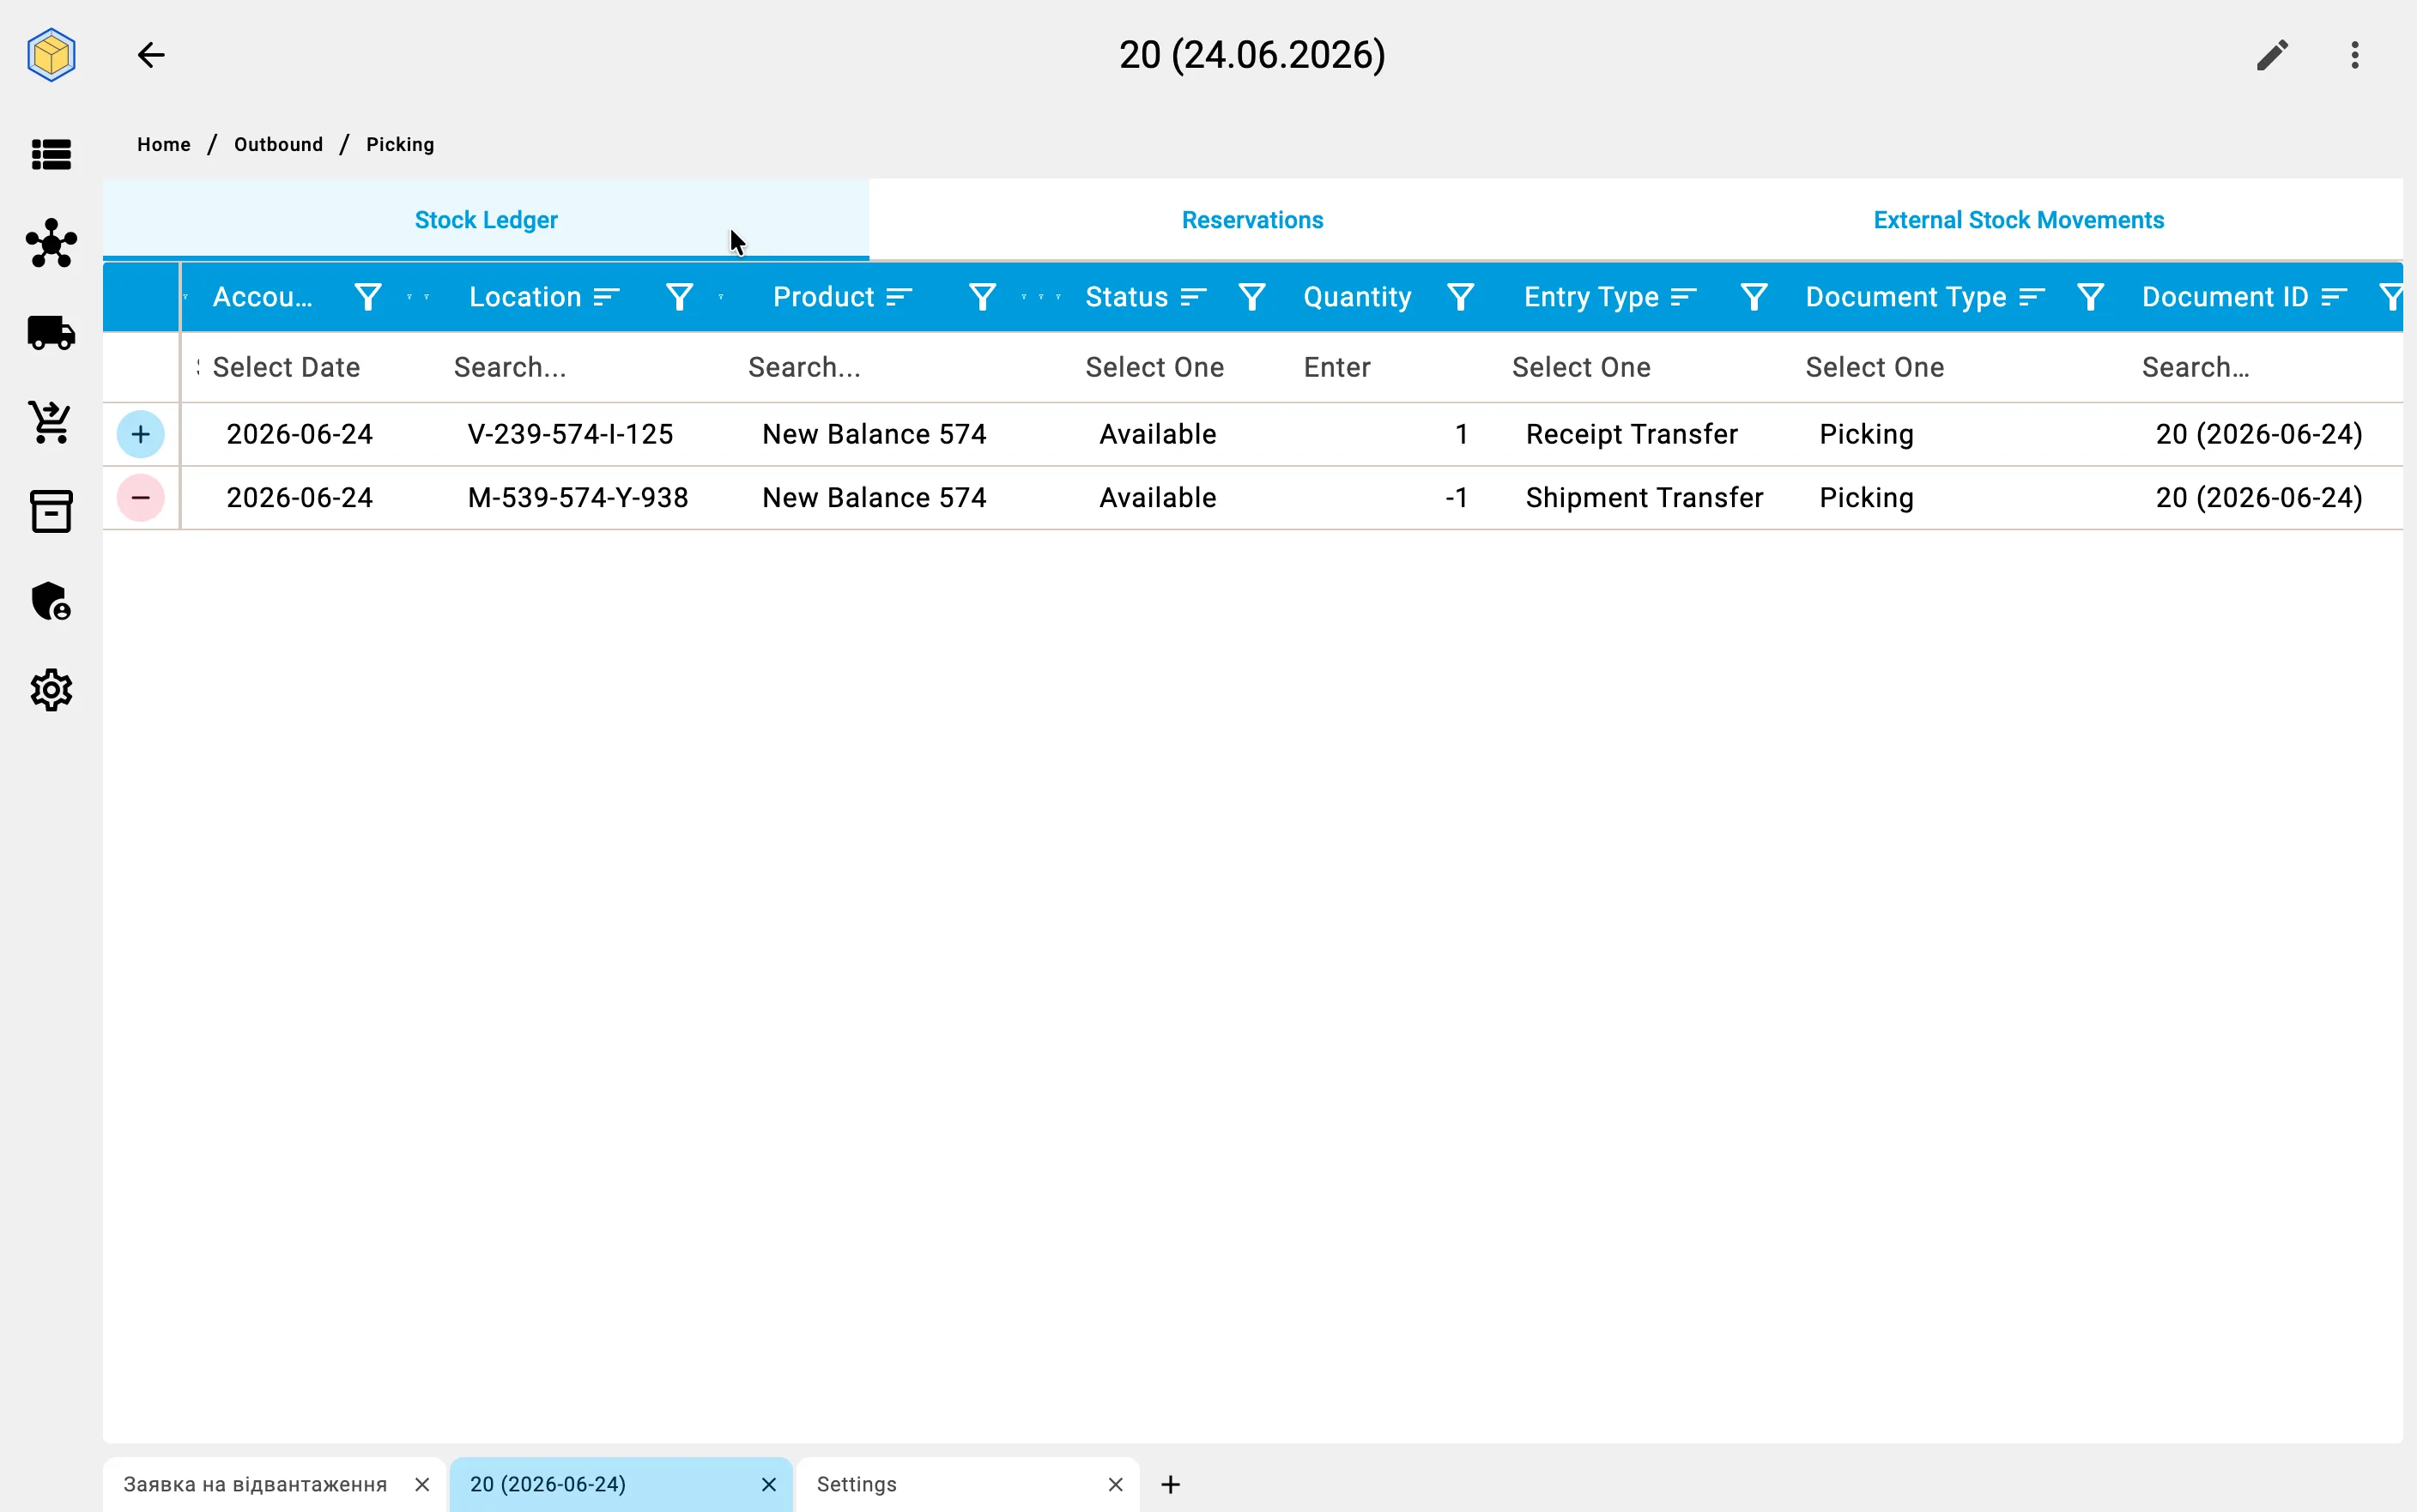Click the Entry Type column filter icon

pos(1753,297)
